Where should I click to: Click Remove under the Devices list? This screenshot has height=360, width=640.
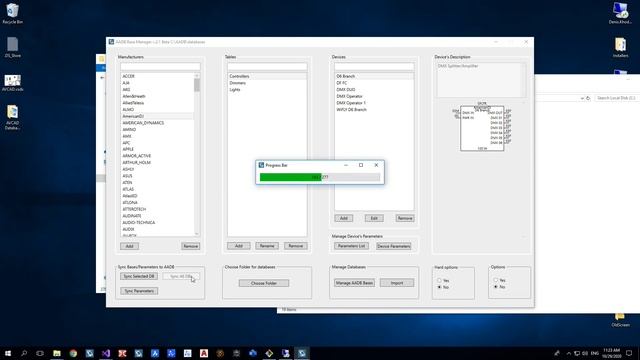(x=404, y=218)
